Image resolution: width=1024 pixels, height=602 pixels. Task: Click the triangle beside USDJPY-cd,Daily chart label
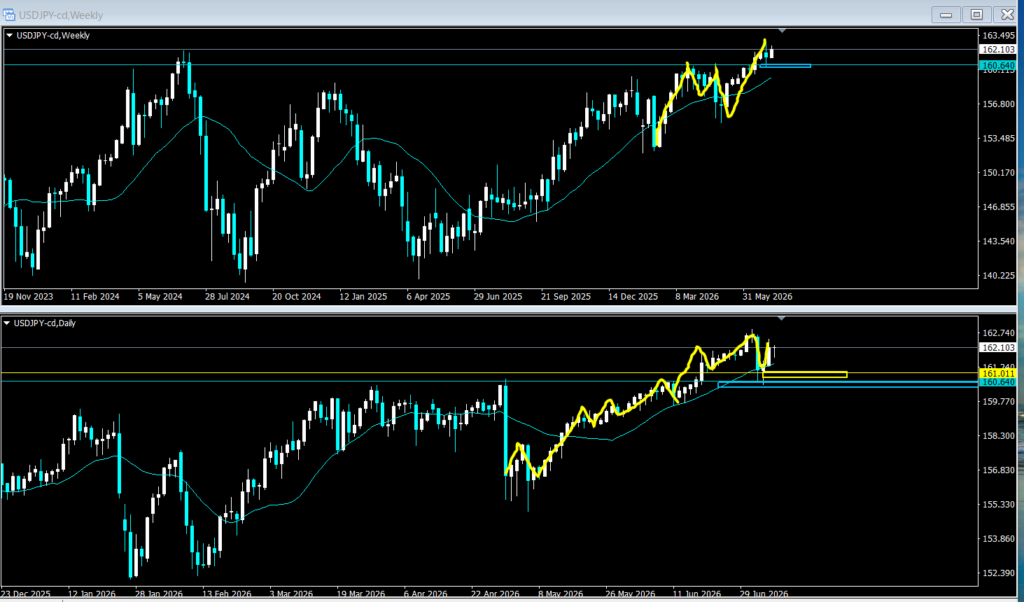pyautogui.click(x=8, y=323)
